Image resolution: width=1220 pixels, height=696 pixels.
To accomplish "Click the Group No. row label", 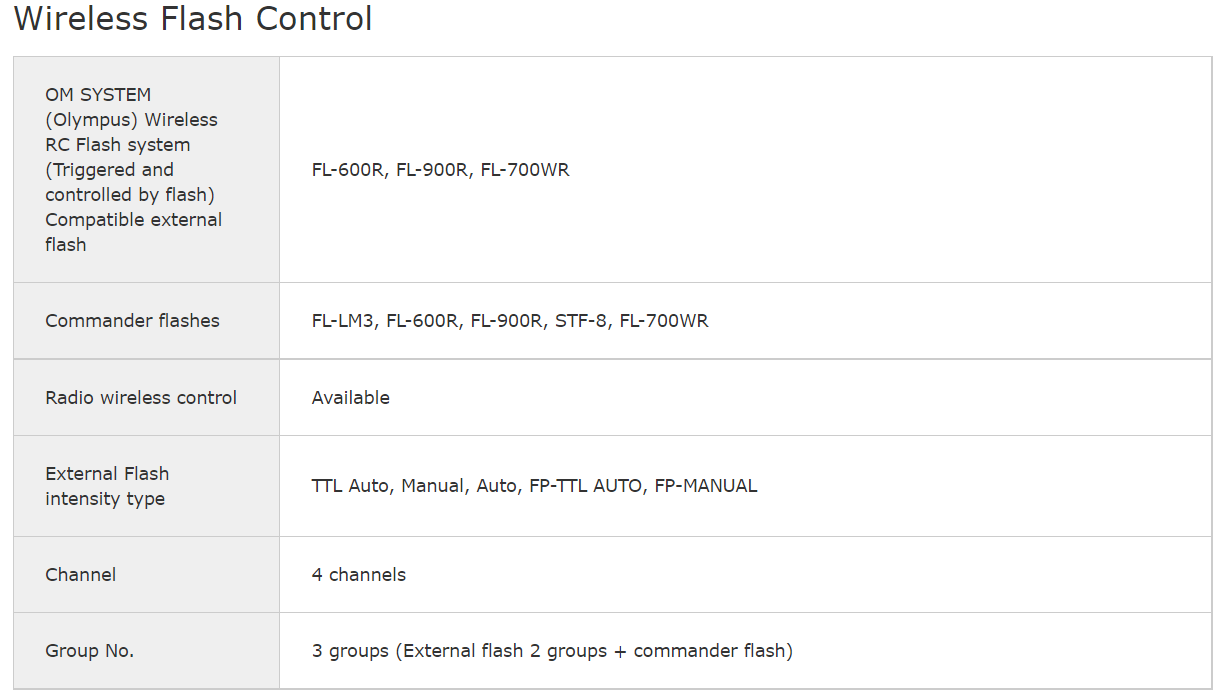I will [x=89, y=651].
